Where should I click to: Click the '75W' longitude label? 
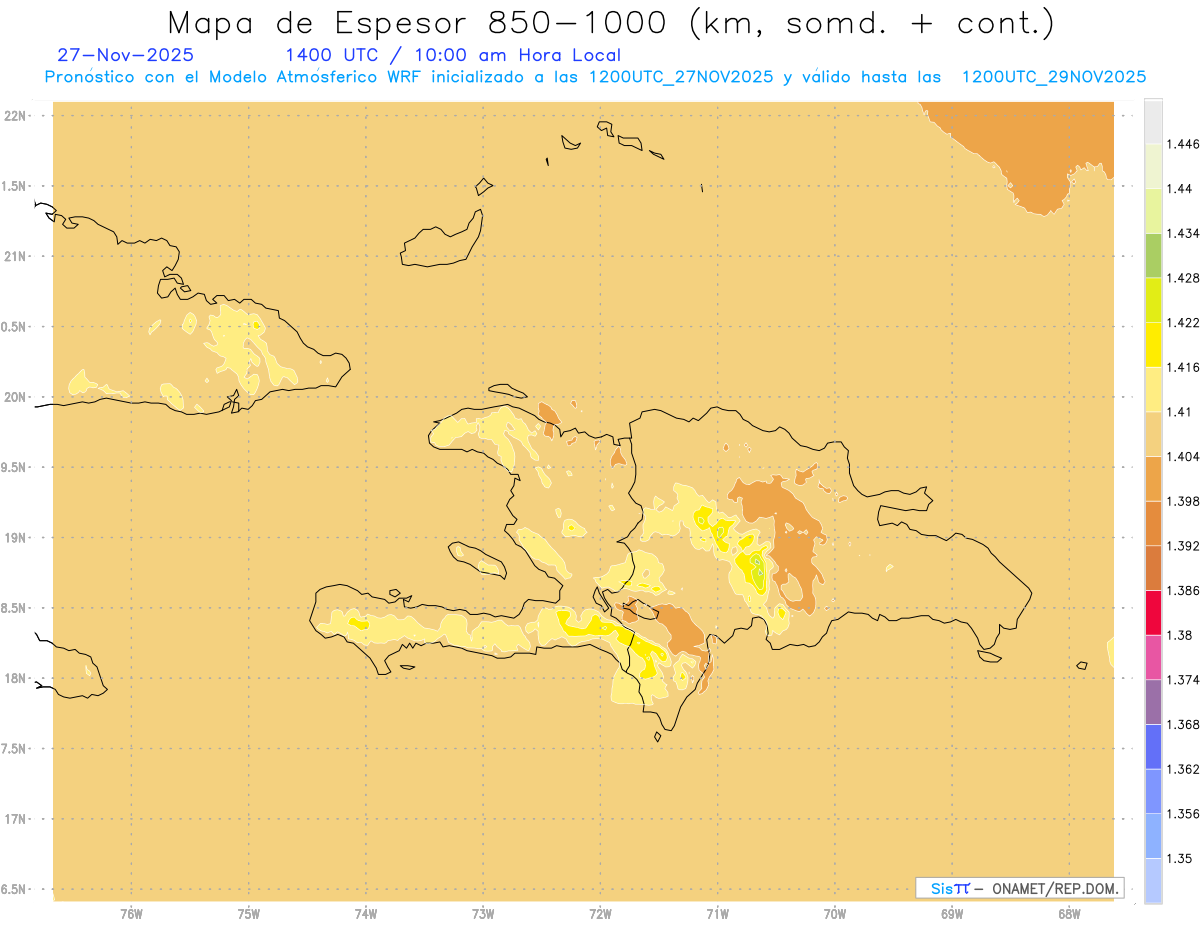point(248,913)
